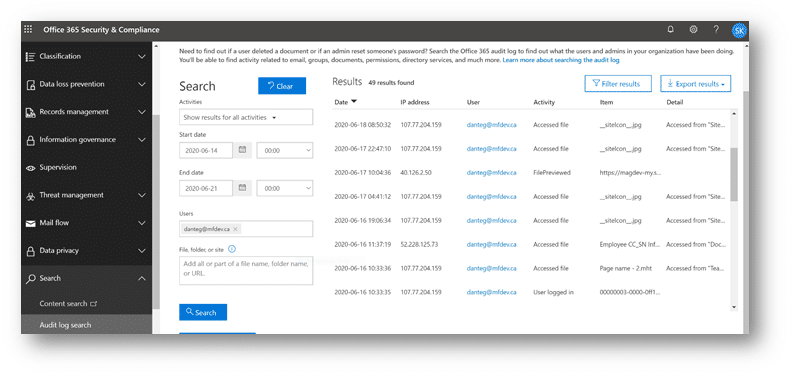Screen dimensions: 791x376
Task: Open the Export results dropdown
Action: click(x=695, y=84)
